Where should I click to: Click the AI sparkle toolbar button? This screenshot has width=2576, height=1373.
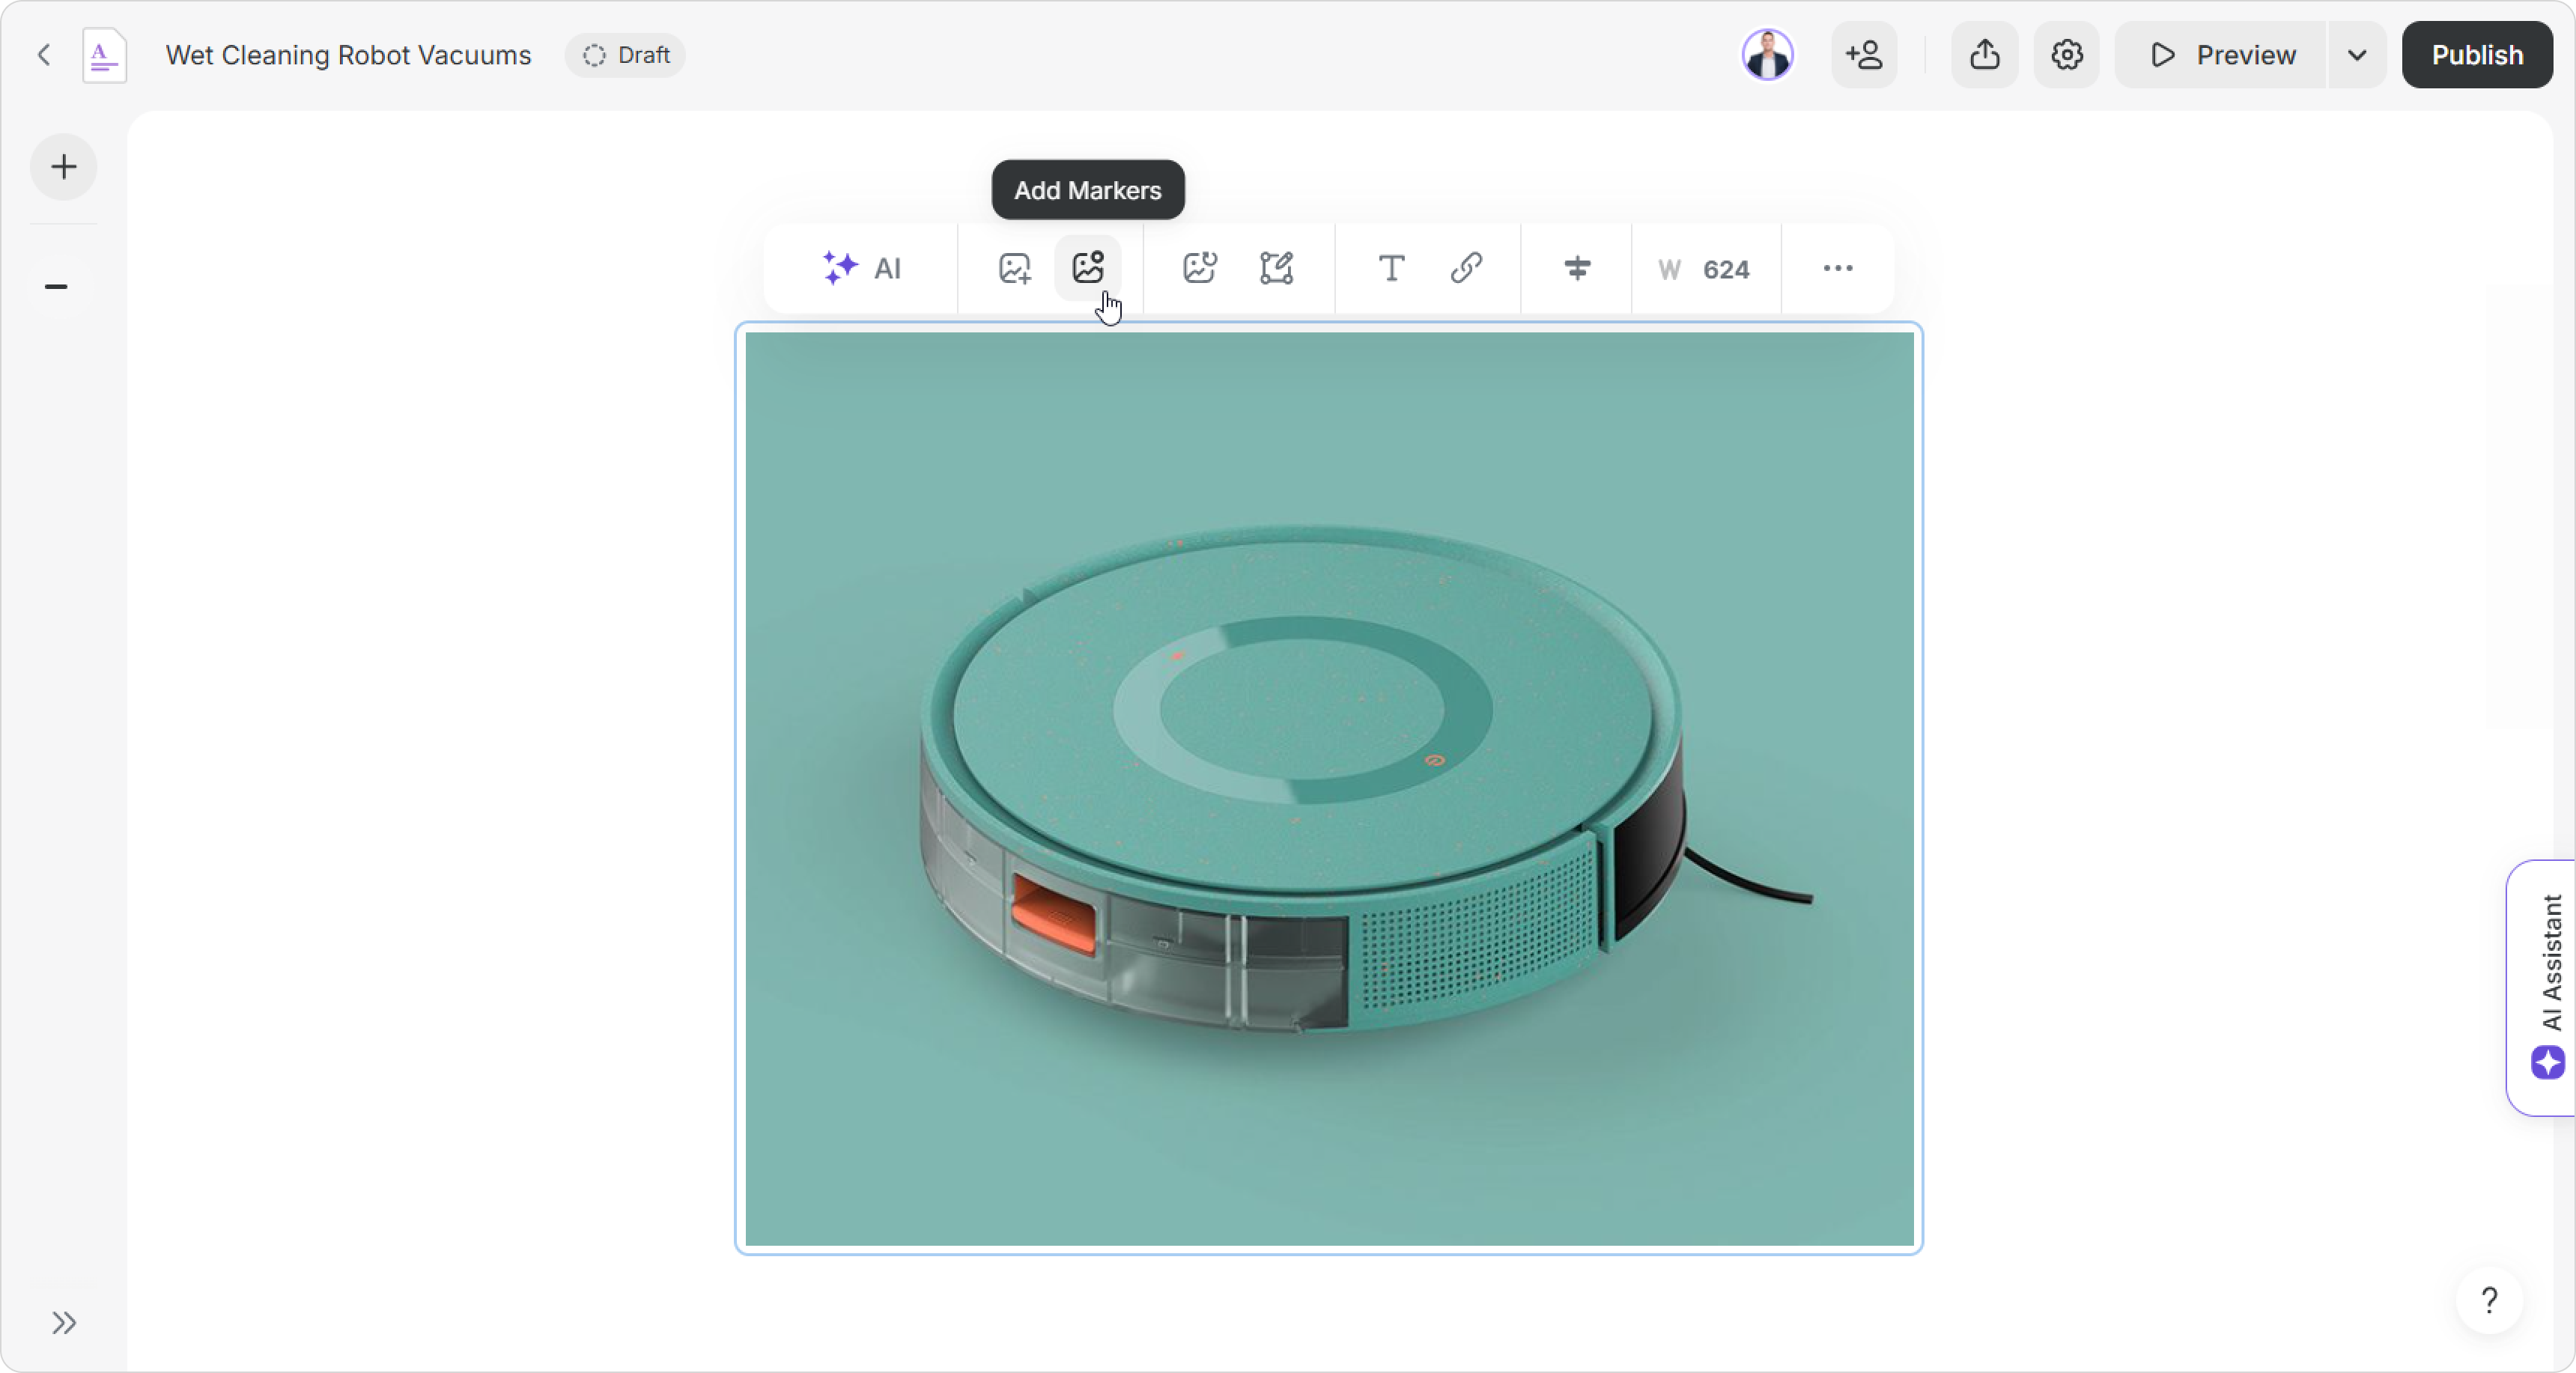[861, 268]
